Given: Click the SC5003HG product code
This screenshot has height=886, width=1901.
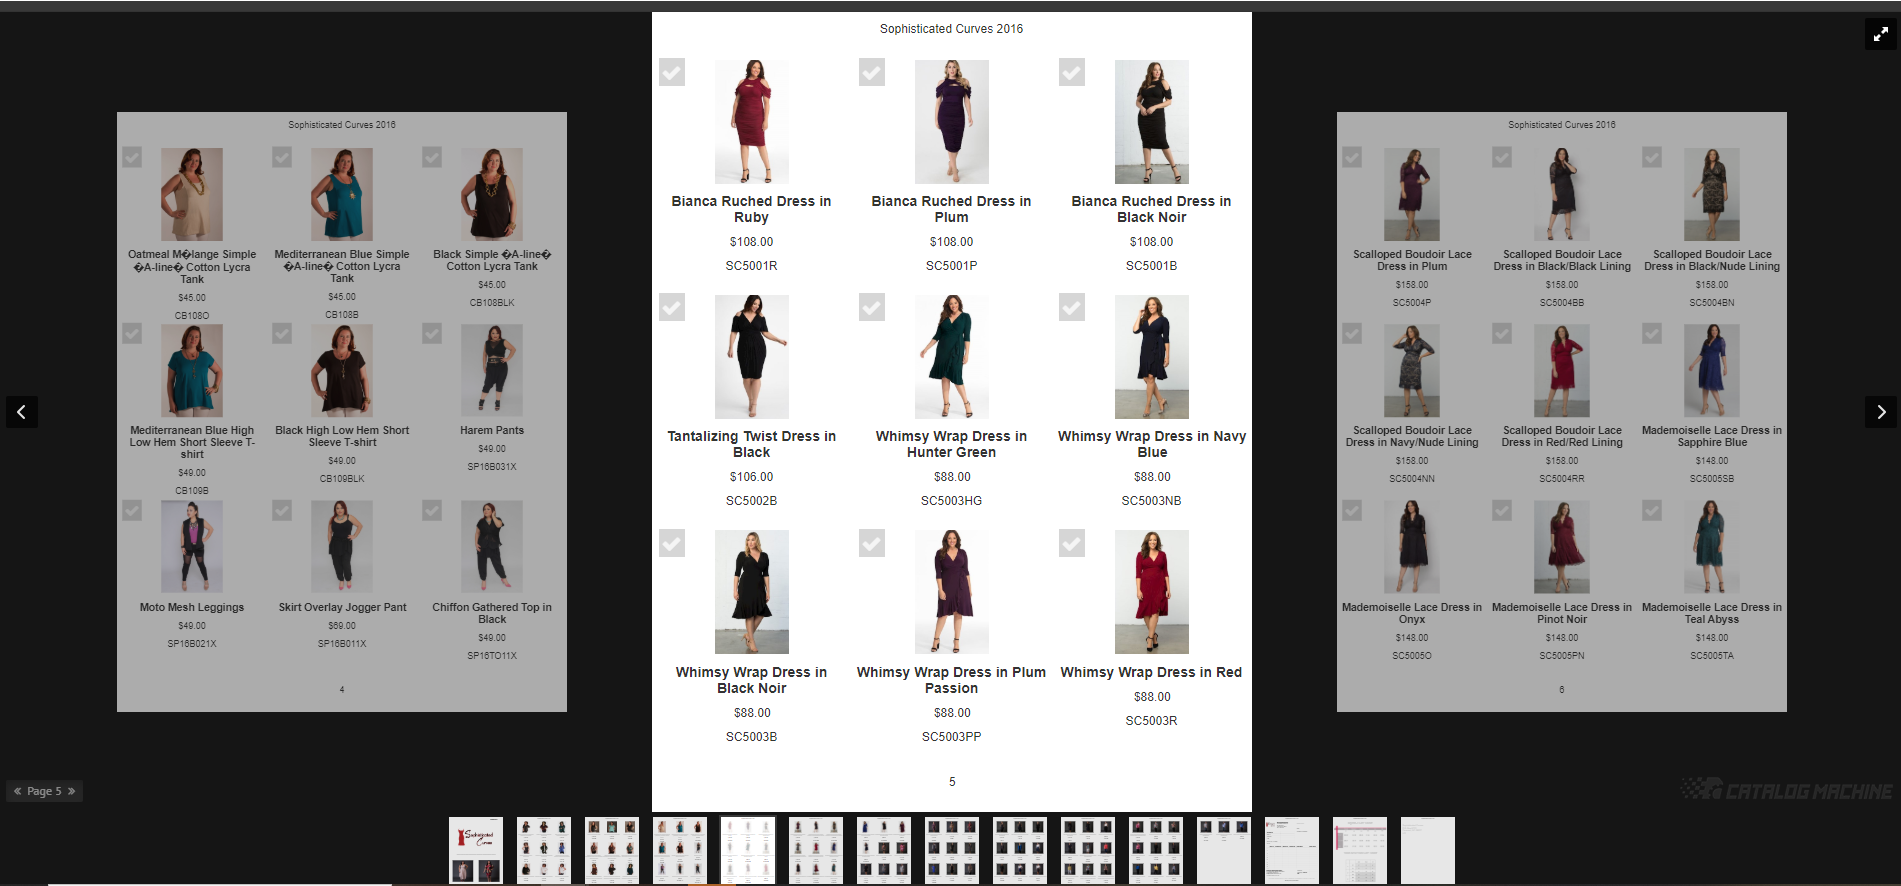Looking at the screenshot, I should [952, 501].
